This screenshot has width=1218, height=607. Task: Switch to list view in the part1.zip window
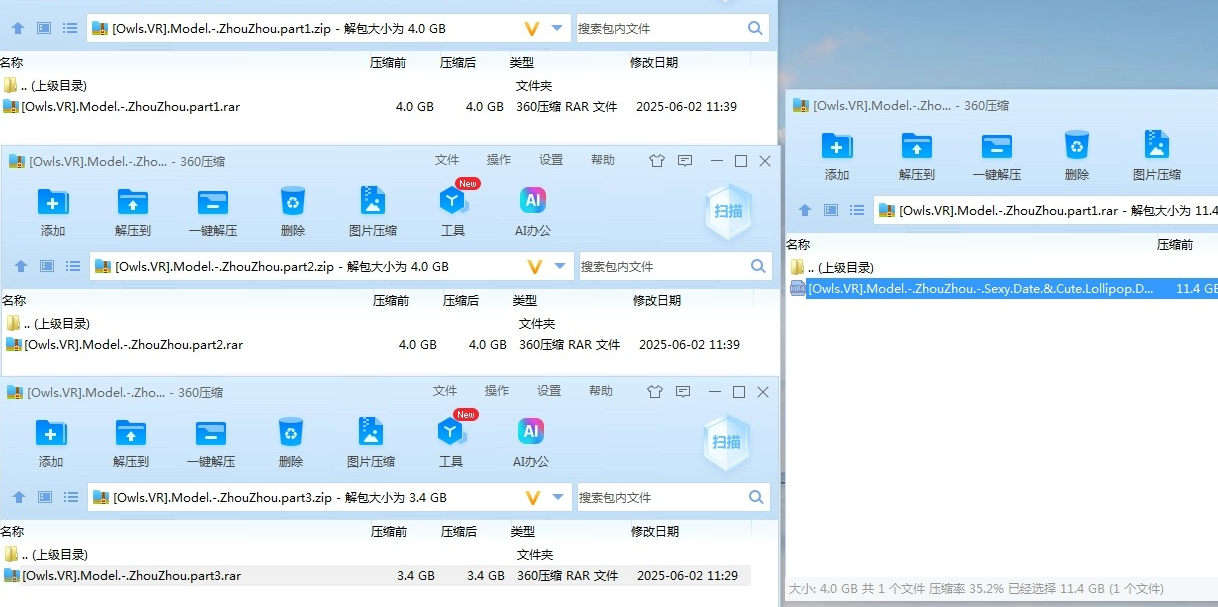pyautogui.click(x=70, y=28)
